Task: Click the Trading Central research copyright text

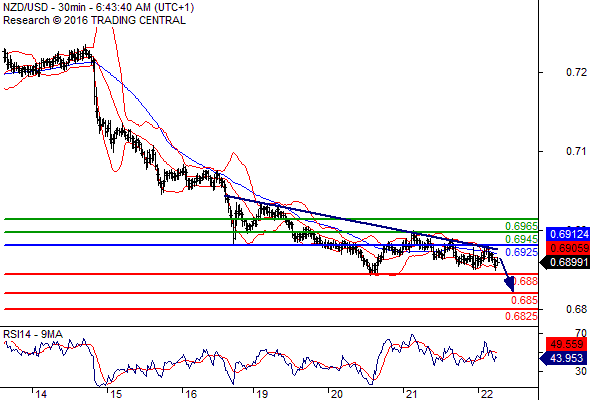Action: tap(94, 20)
